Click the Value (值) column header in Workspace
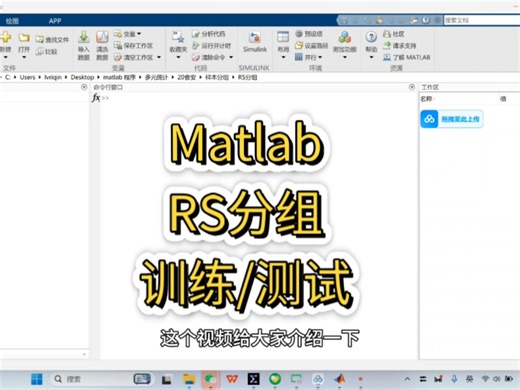This screenshot has width=520, height=390. point(503,99)
